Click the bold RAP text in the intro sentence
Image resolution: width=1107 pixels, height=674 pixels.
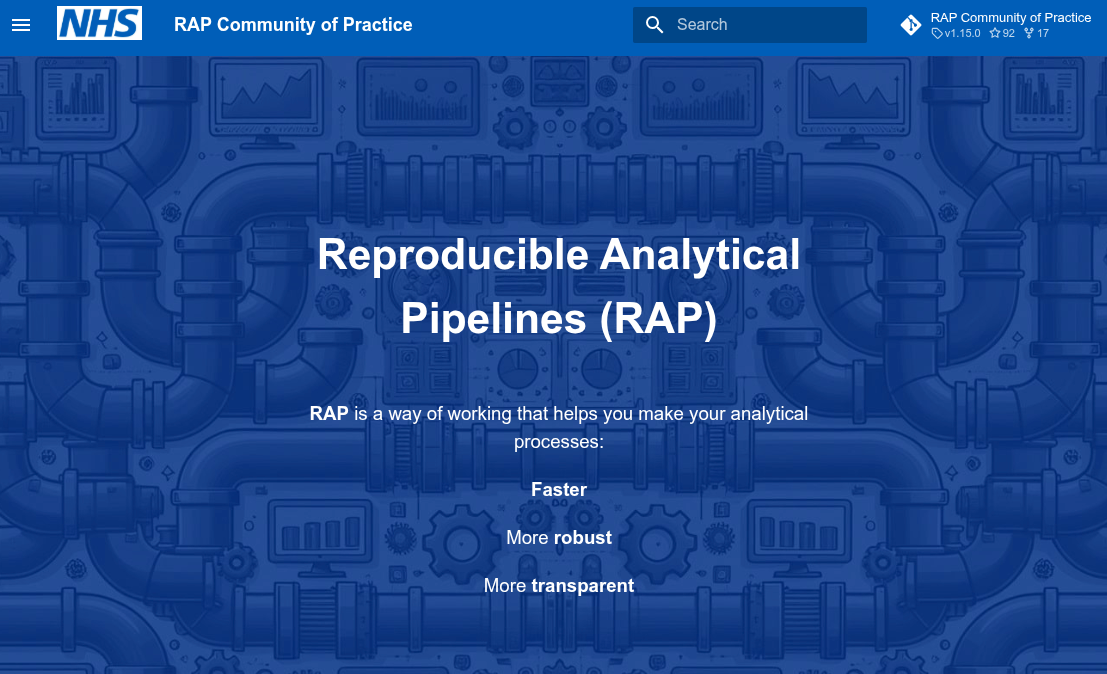pyautogui.click(x=328, y=413)
